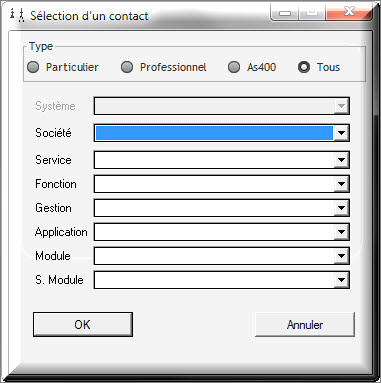381x383 pixels.
Task: Minimize the contact selection dialog
Action: (285, 13)
